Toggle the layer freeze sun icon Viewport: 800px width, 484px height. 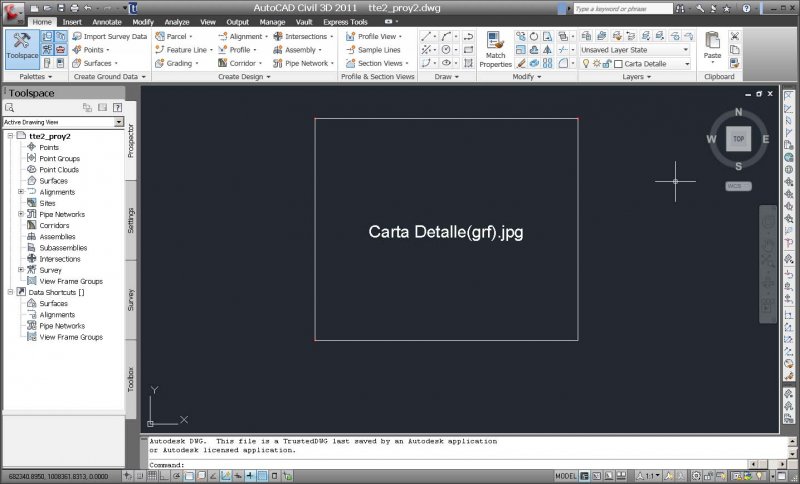coord(596,64)
